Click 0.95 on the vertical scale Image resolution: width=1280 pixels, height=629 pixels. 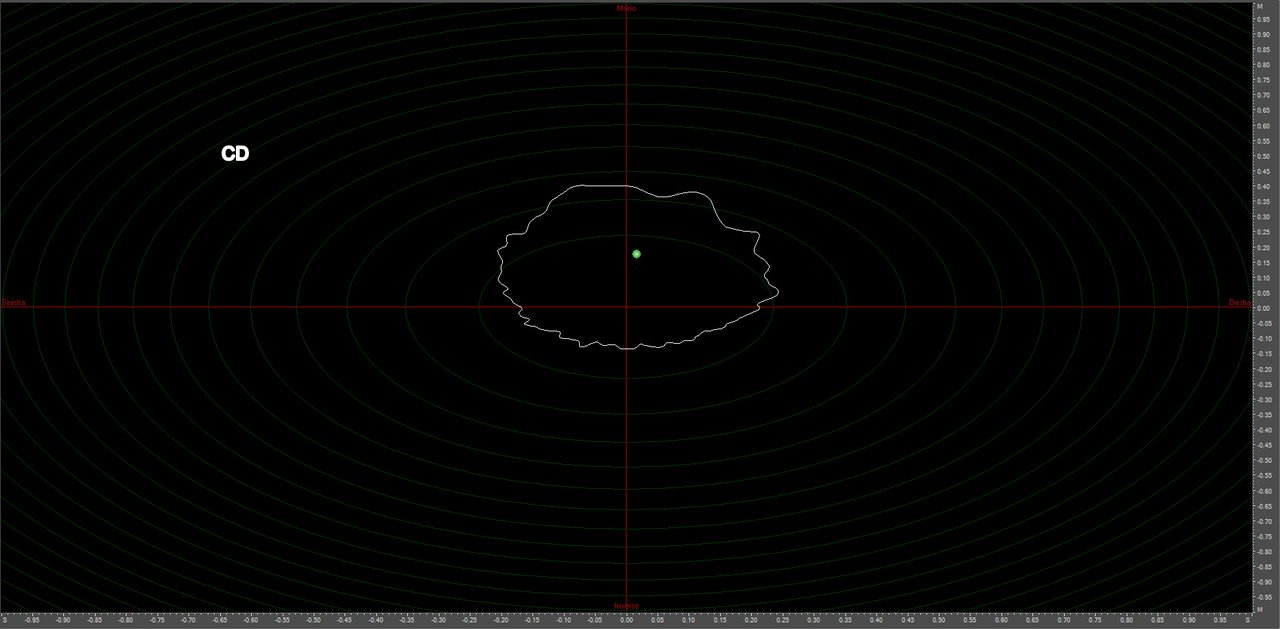tap(1266, 18)
